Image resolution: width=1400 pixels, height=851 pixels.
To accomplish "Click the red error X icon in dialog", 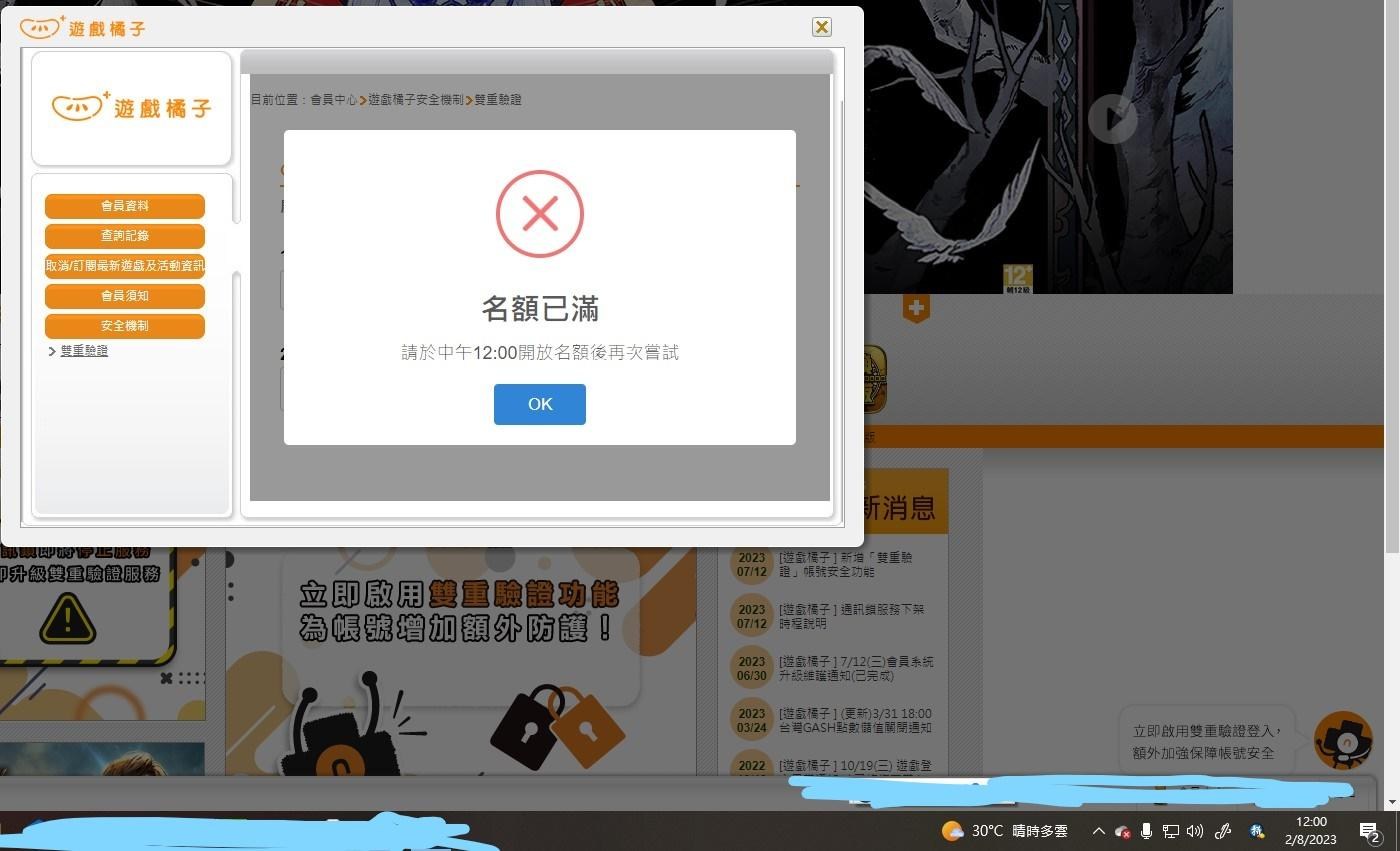I will 540,213.
